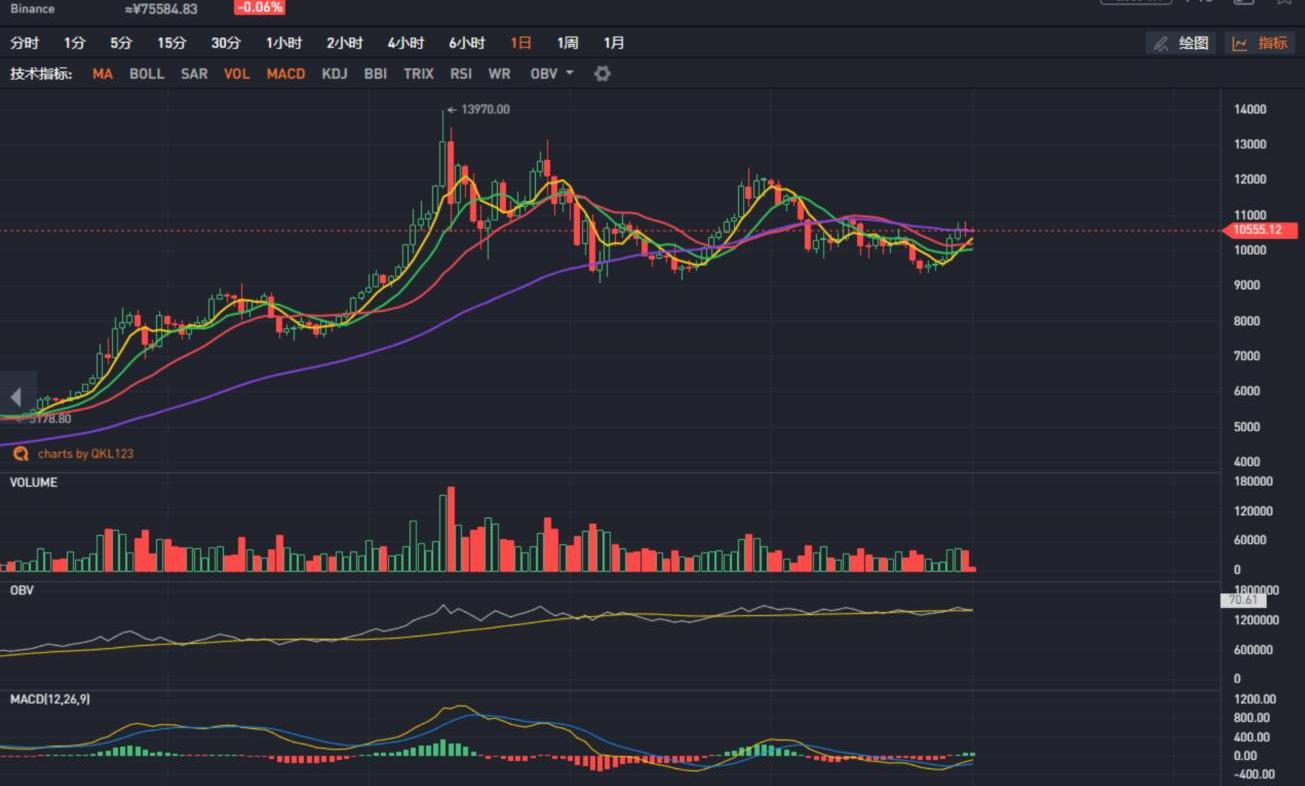Open the charts by QKL123 link
The height and width of the screenshot is (786, 1305).
click(85, 453)
